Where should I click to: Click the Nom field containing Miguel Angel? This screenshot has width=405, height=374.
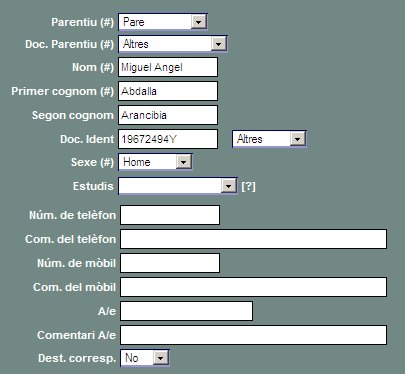pyautogui.click(x=168, y=67)
